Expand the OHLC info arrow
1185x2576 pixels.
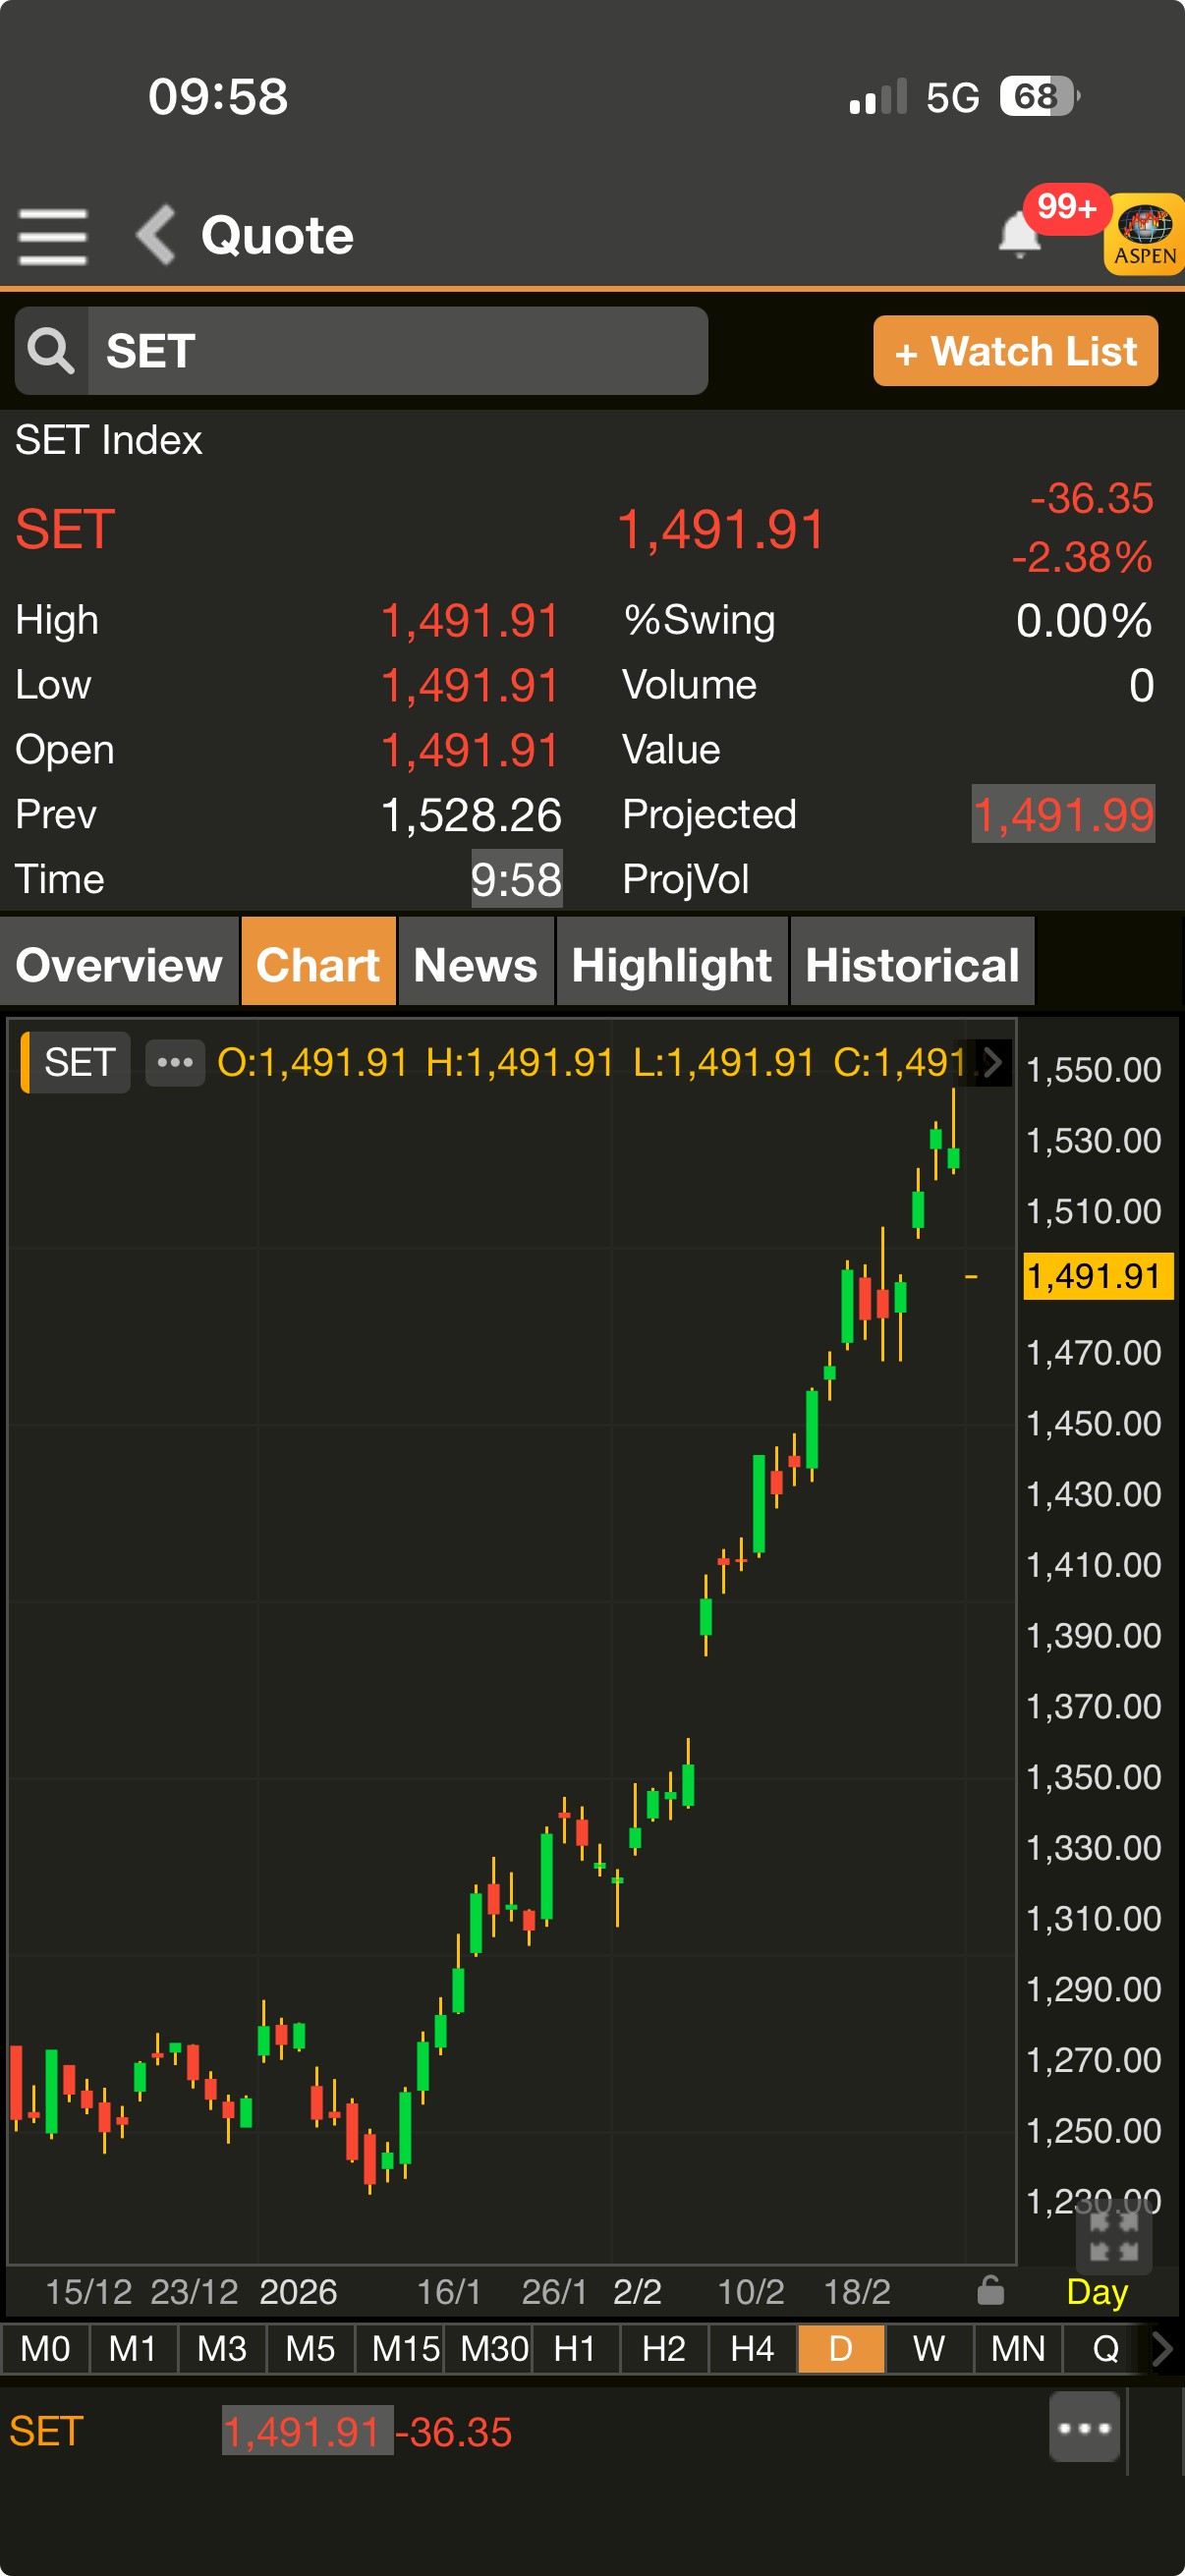point(992,1062)
